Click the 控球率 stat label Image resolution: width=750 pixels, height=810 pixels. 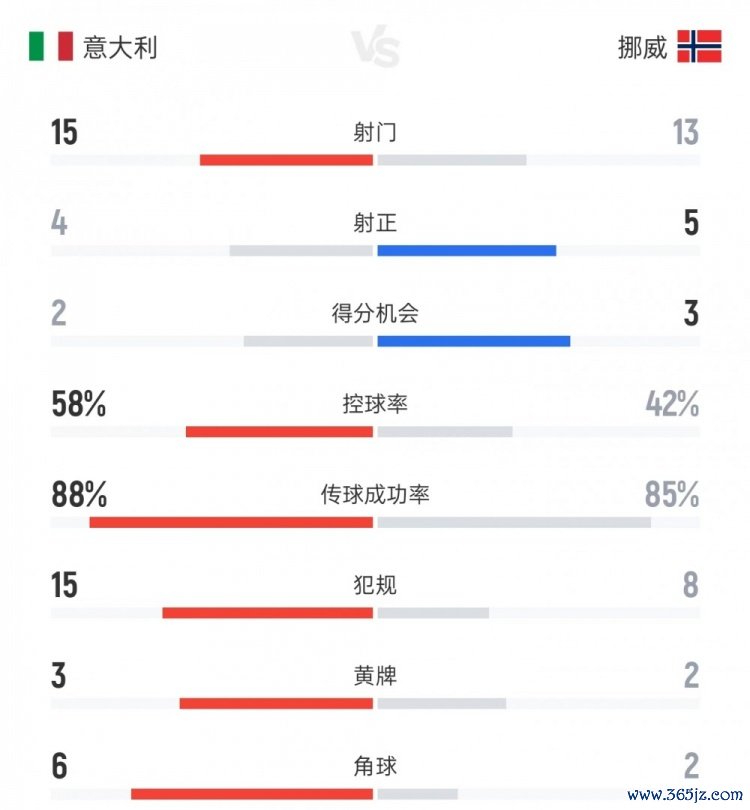point(375,405)
